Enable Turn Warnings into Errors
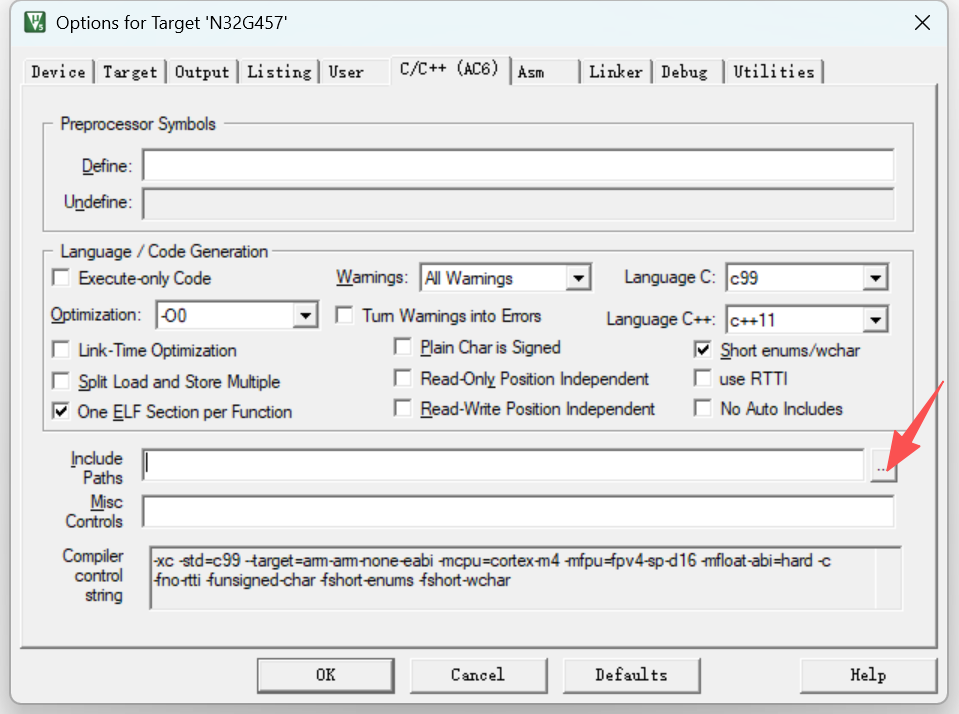Image resolution: width=959 pixels, height=714 pixels. coord(345,316)
